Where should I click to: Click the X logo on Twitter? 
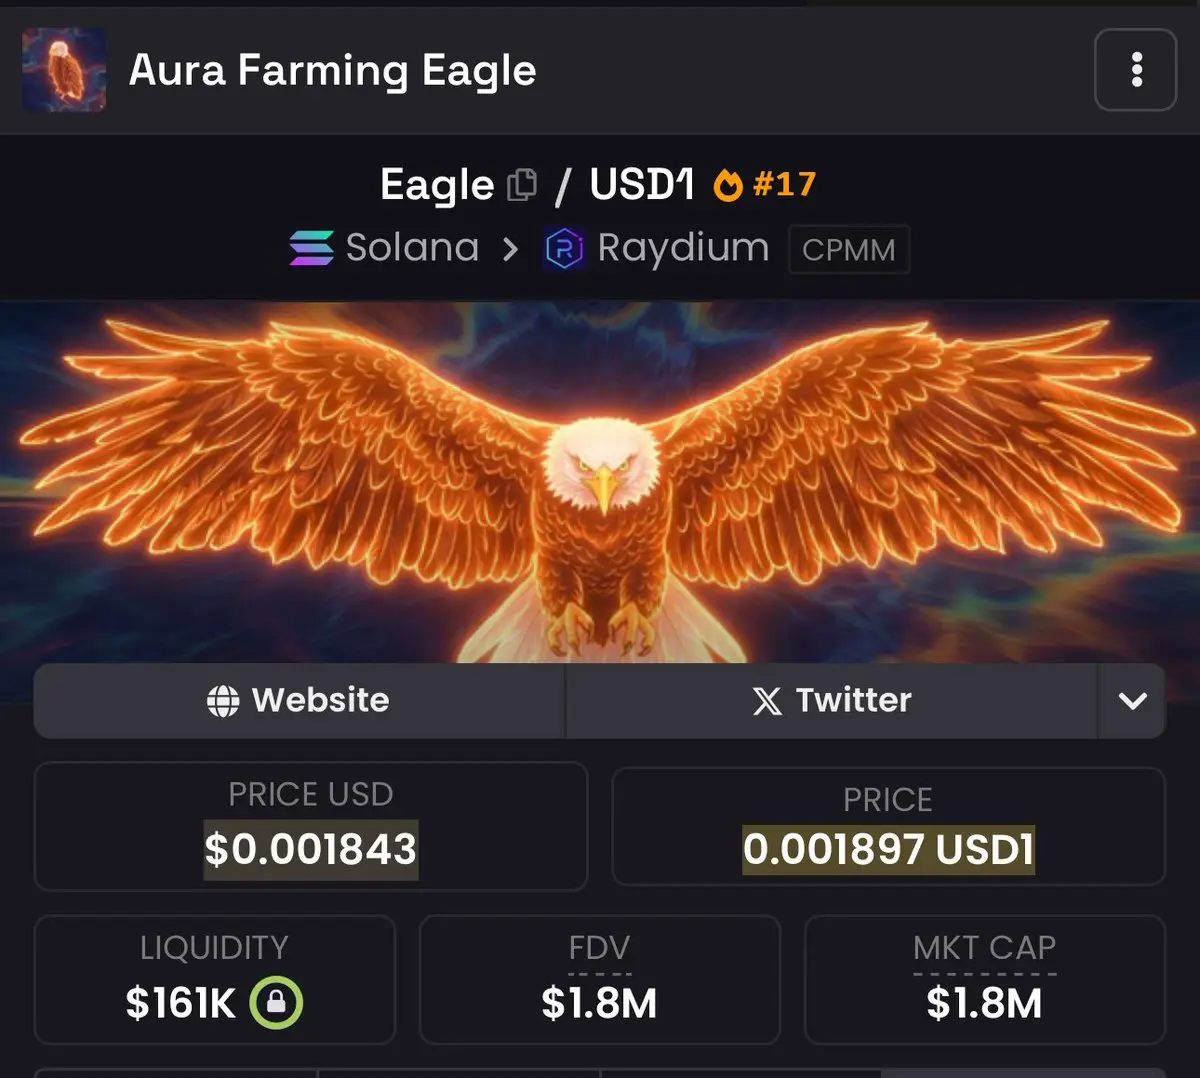click(x=767, y=701)
